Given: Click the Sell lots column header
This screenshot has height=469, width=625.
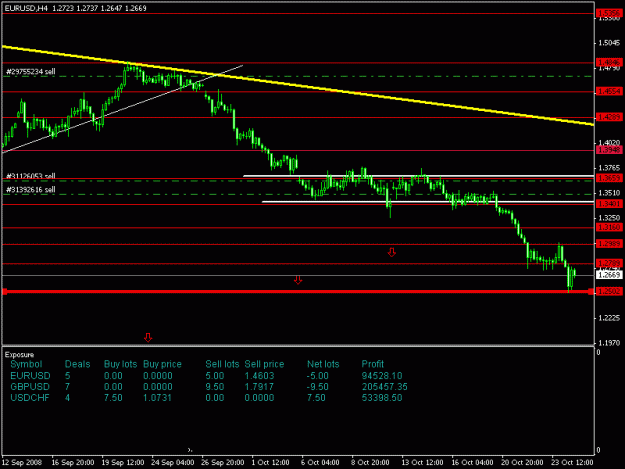Looking at the screenshot, I should 222,364.
